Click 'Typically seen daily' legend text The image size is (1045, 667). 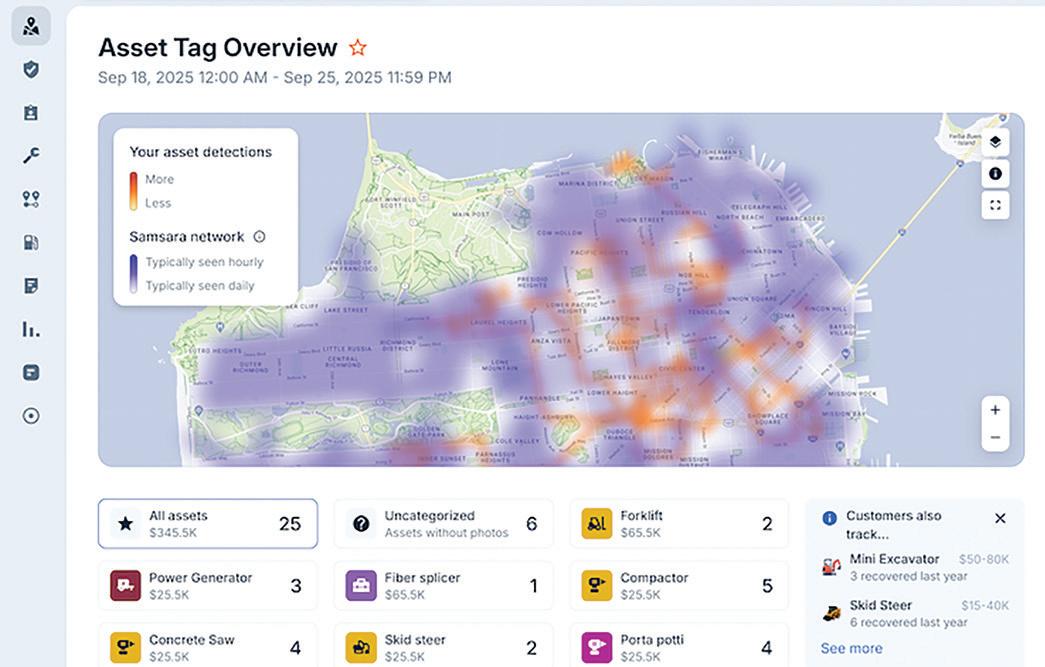click(x=200, y=285)
